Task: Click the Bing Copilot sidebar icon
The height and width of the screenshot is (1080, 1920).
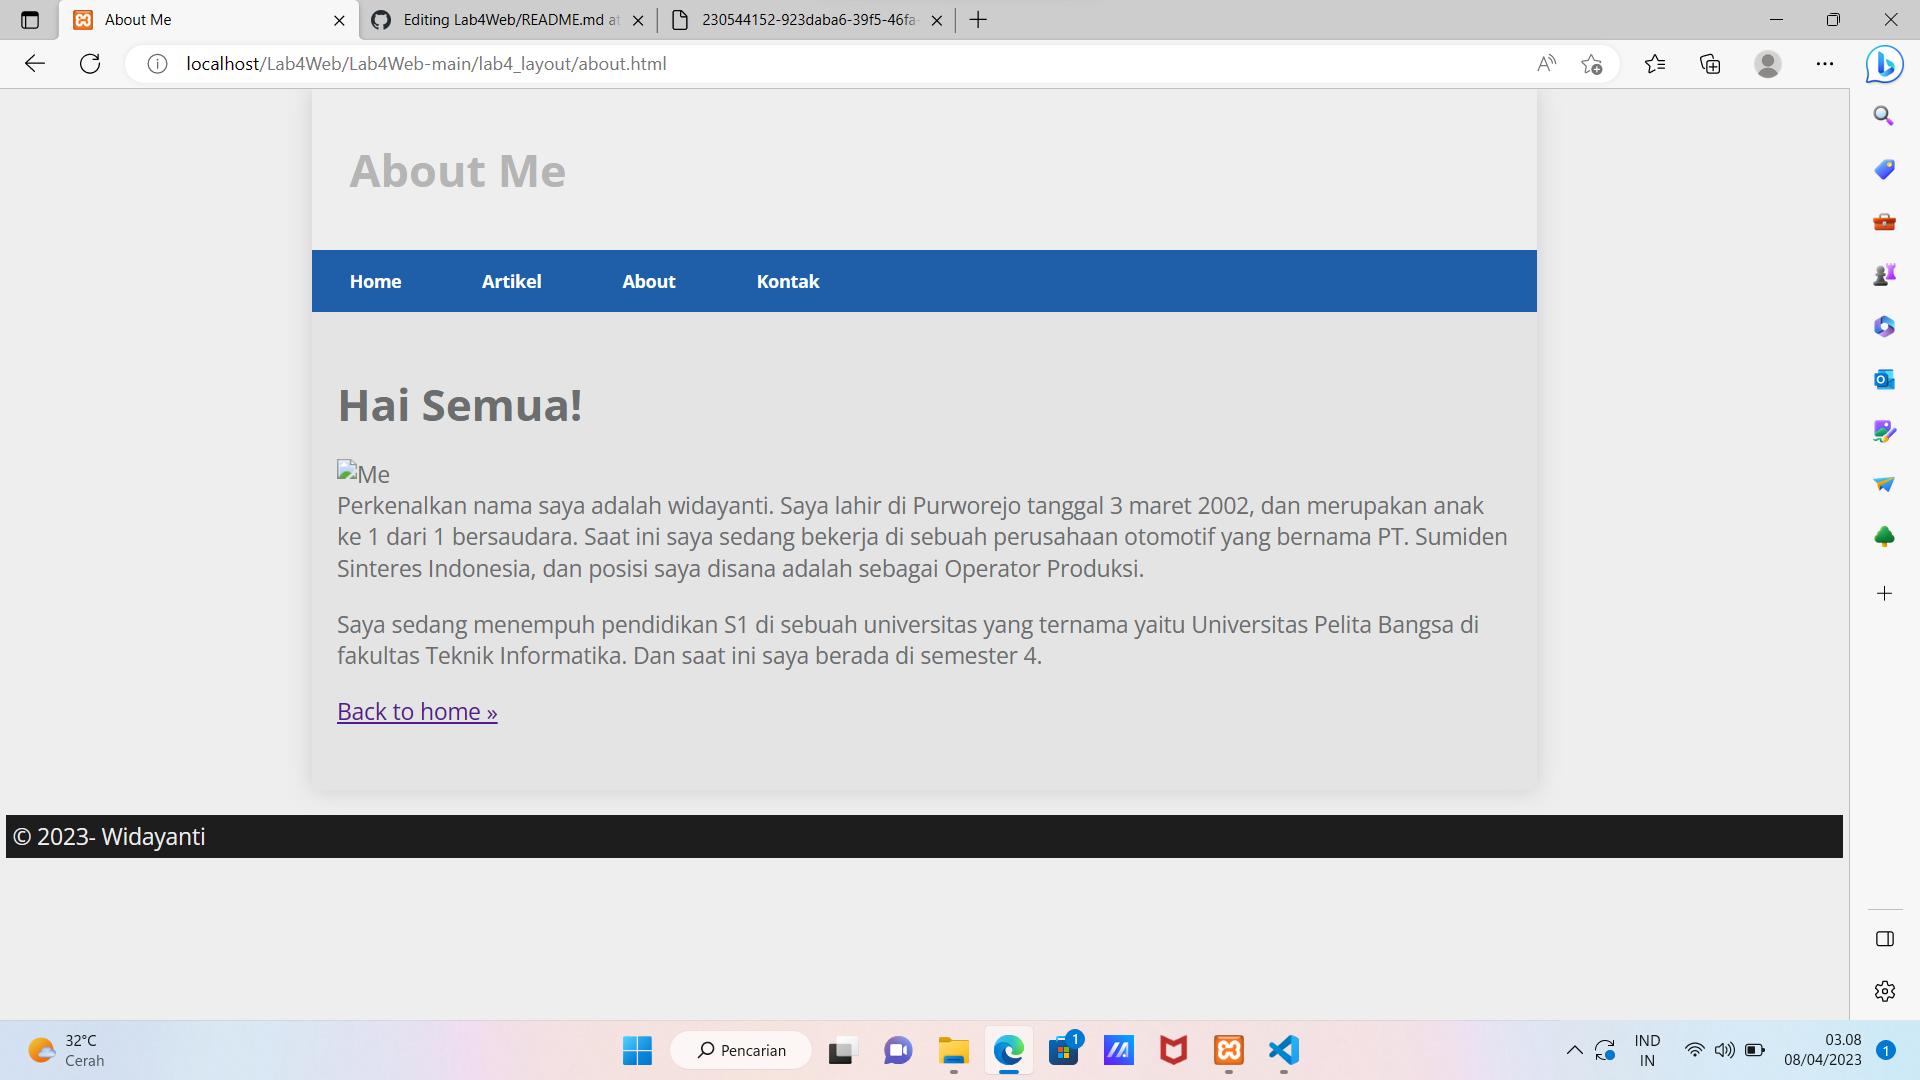Action: 1884,65
